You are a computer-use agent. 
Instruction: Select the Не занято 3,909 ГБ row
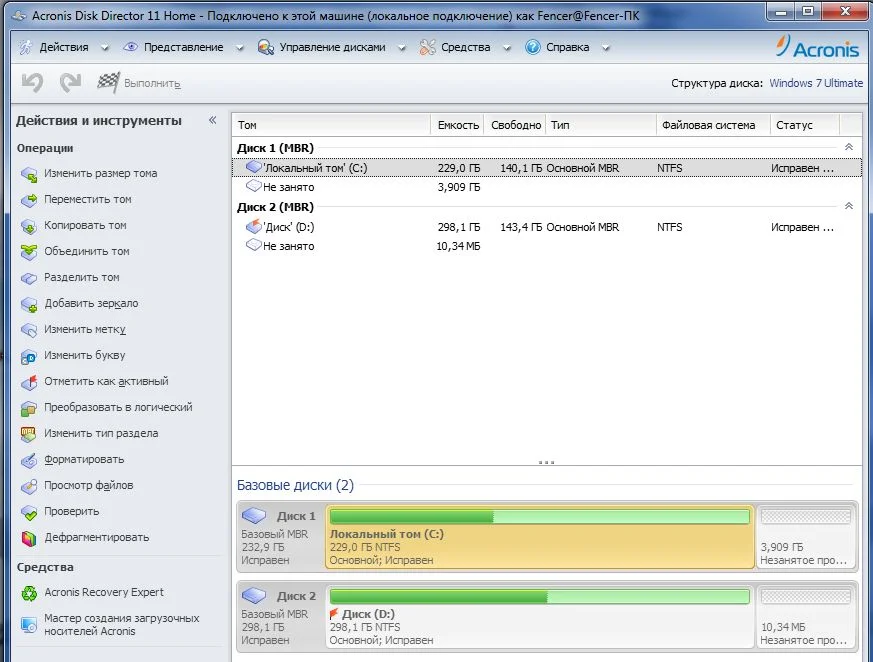tap(547, 187)
